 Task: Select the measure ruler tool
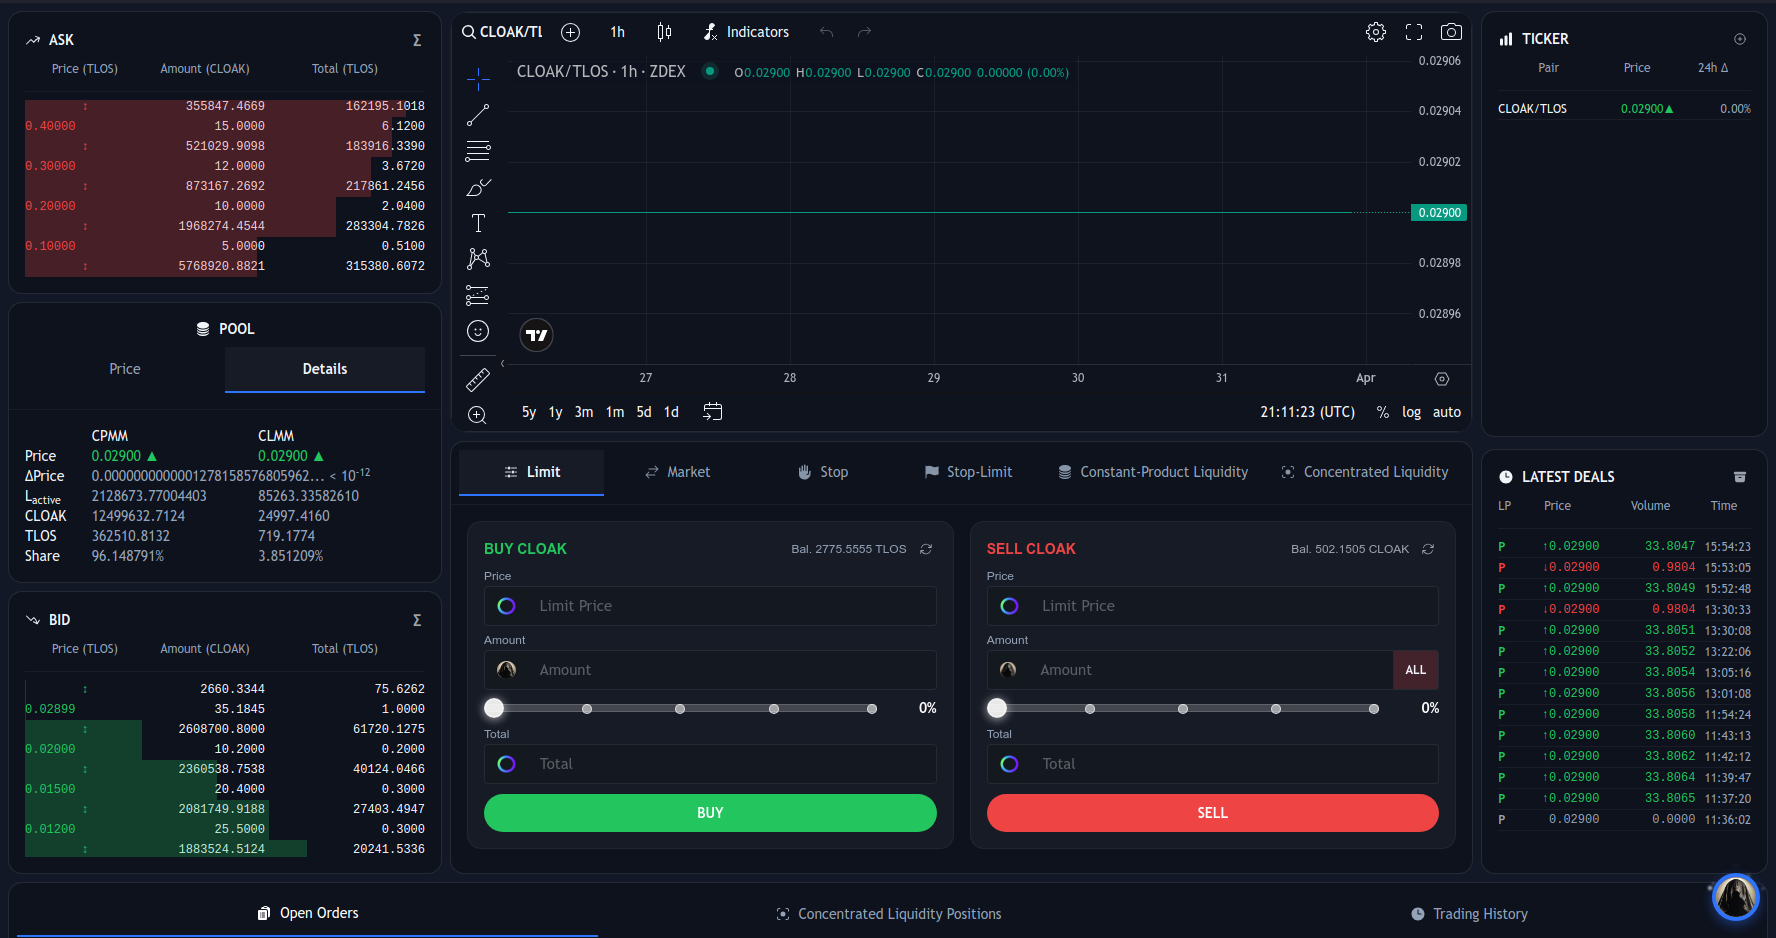click(x=478, y=379)
